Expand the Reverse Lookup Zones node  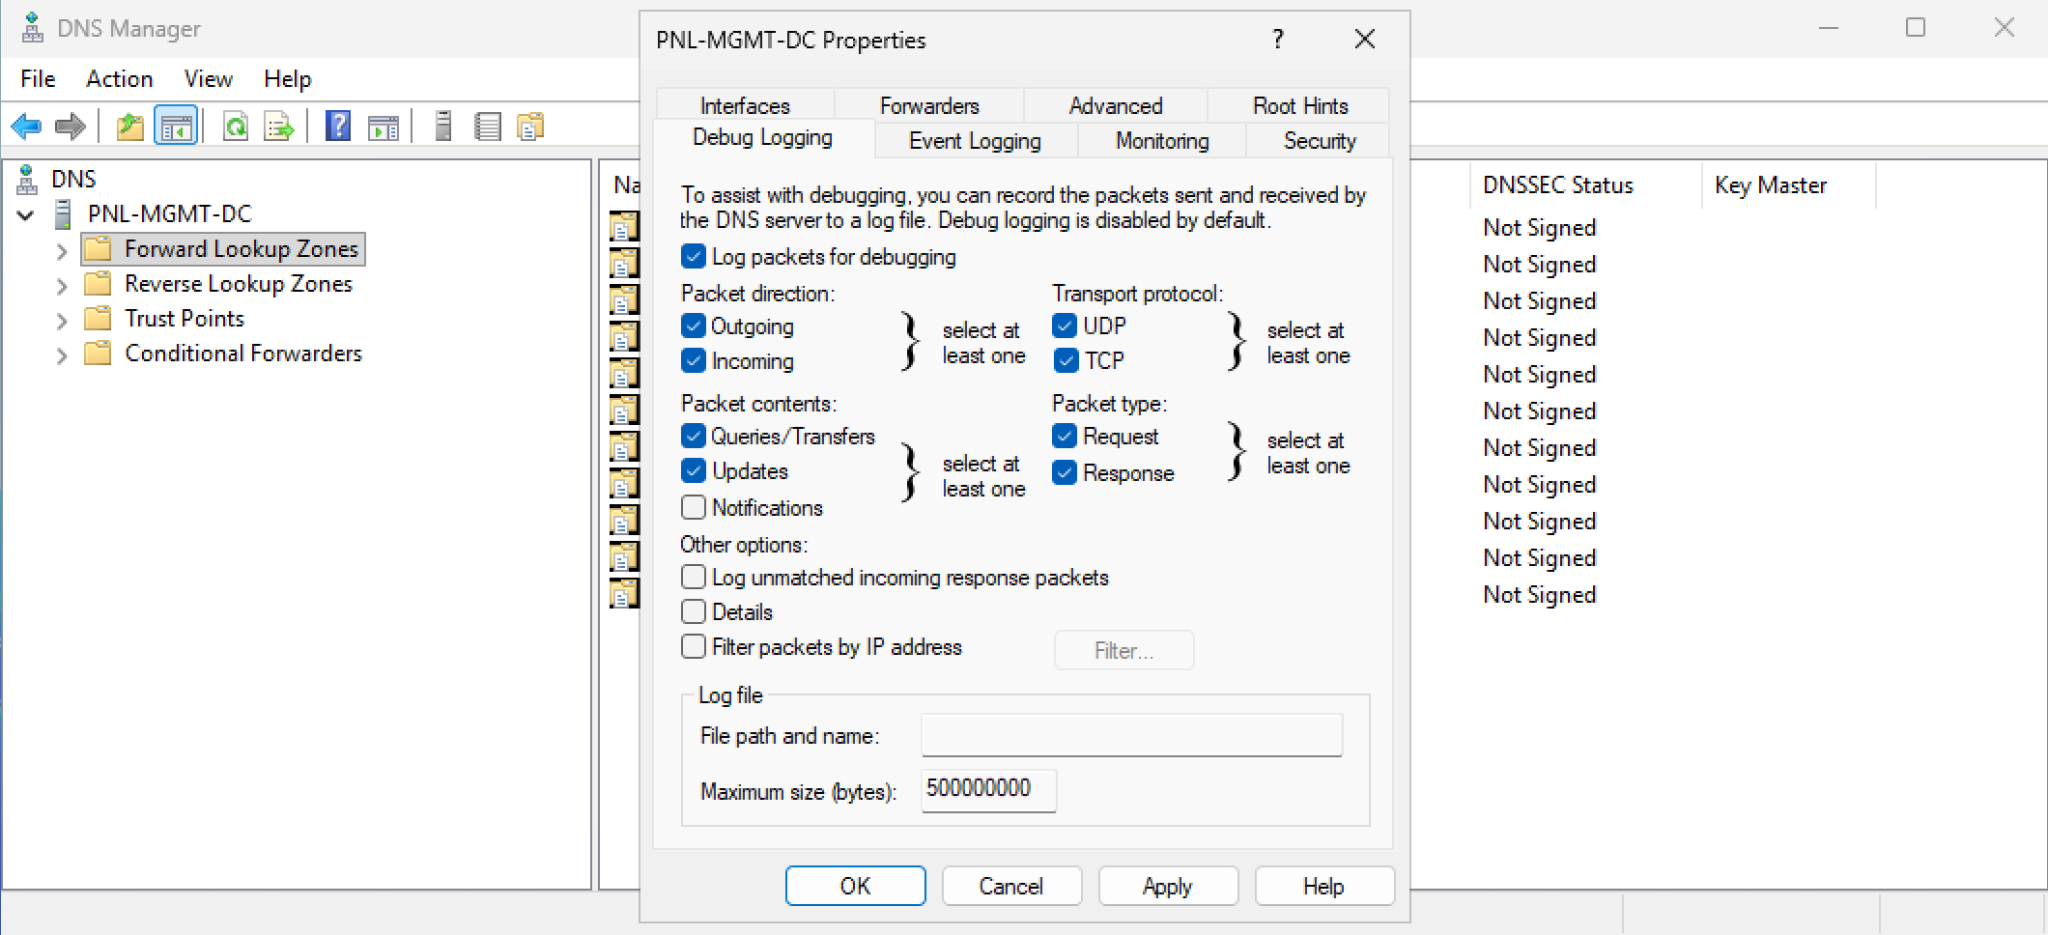coord(62,284)
